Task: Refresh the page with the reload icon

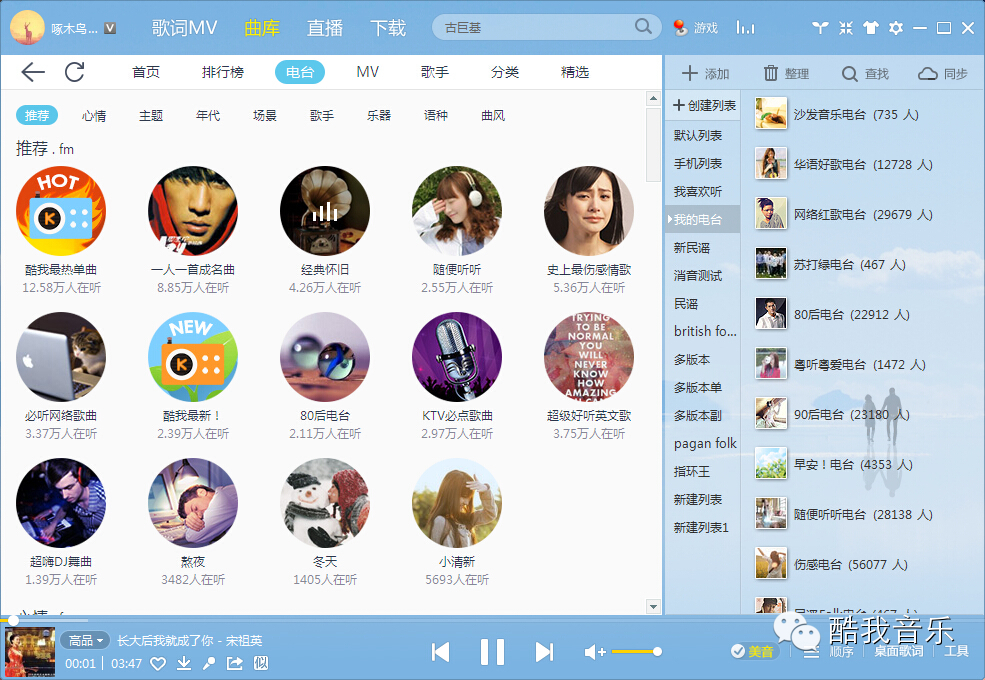Action: click(x=75, y=72)
